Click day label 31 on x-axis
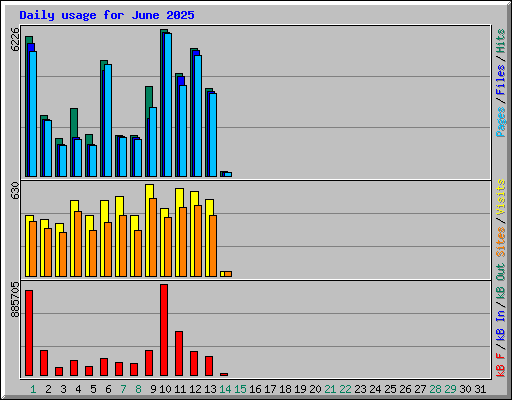 [480, 389]
